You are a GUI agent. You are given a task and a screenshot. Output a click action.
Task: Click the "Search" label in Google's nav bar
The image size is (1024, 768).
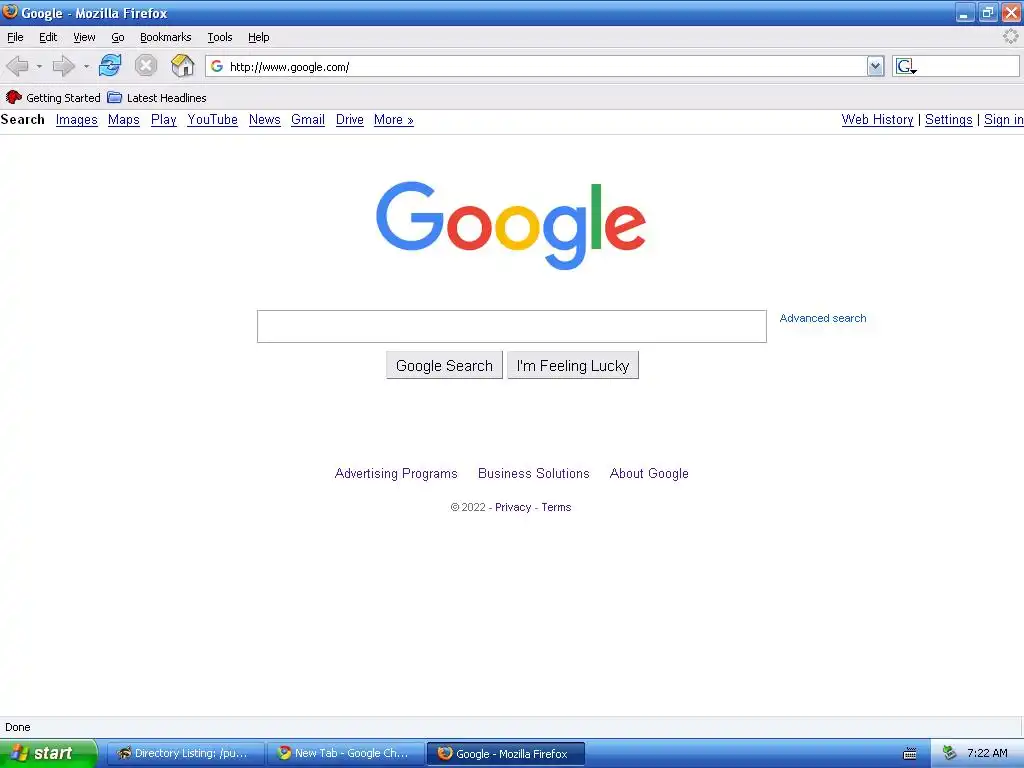23,120
